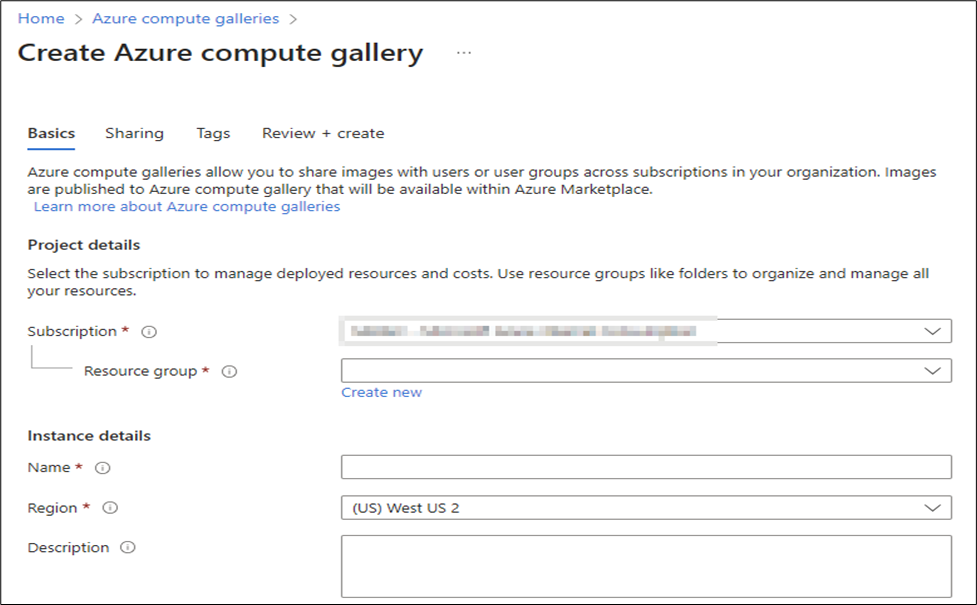Click the Description info icon
977x605 pixels.
tap(128, 548)
